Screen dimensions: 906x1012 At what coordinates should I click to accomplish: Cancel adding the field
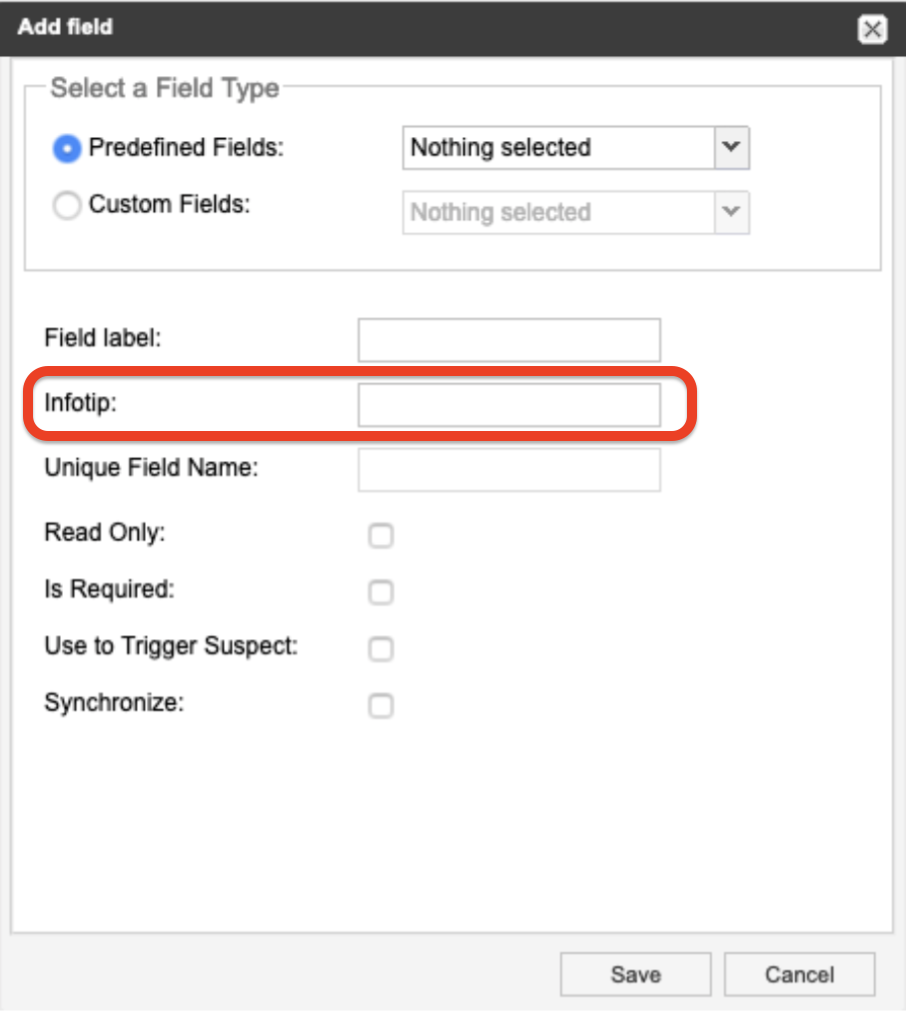800,974
